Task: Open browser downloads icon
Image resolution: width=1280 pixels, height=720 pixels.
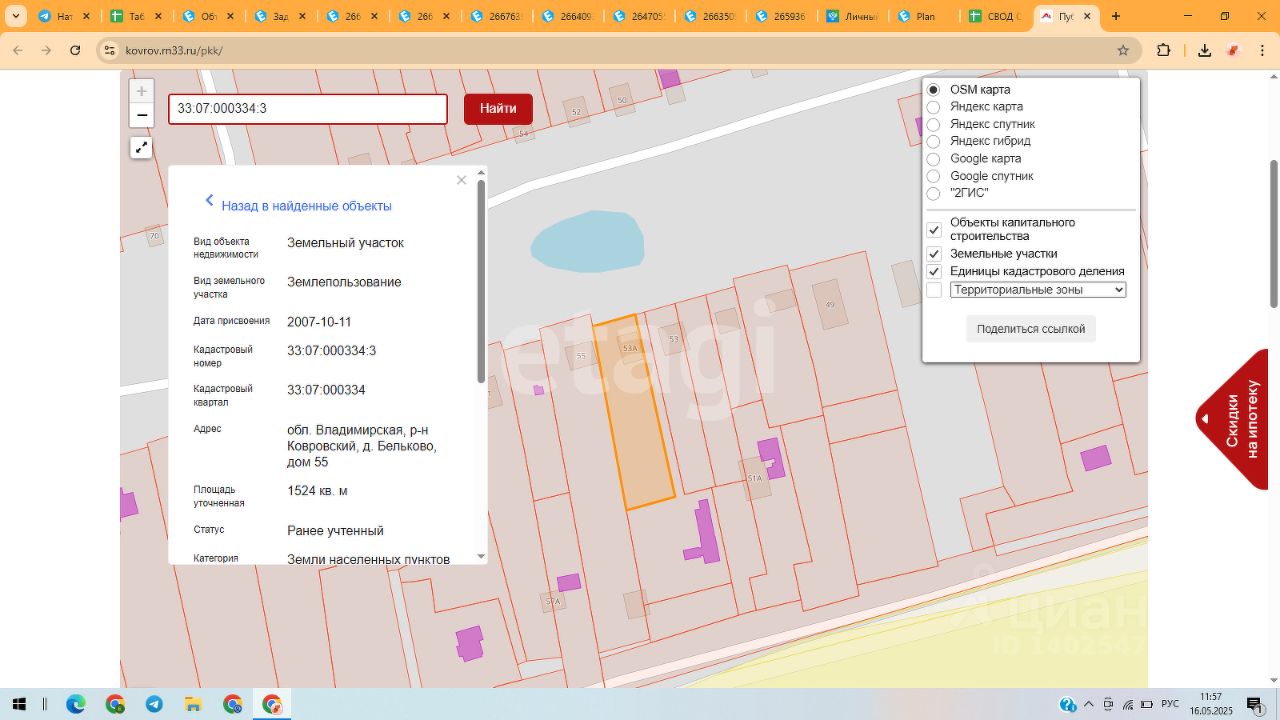Action: pyautogui.click(x=1205, y=50)
